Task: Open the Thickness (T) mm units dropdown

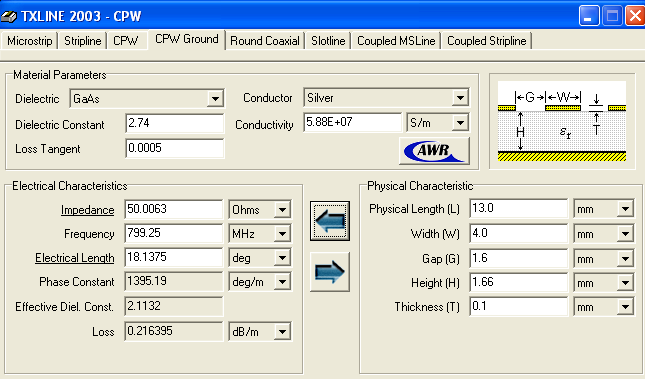Action: coord(625,307)
